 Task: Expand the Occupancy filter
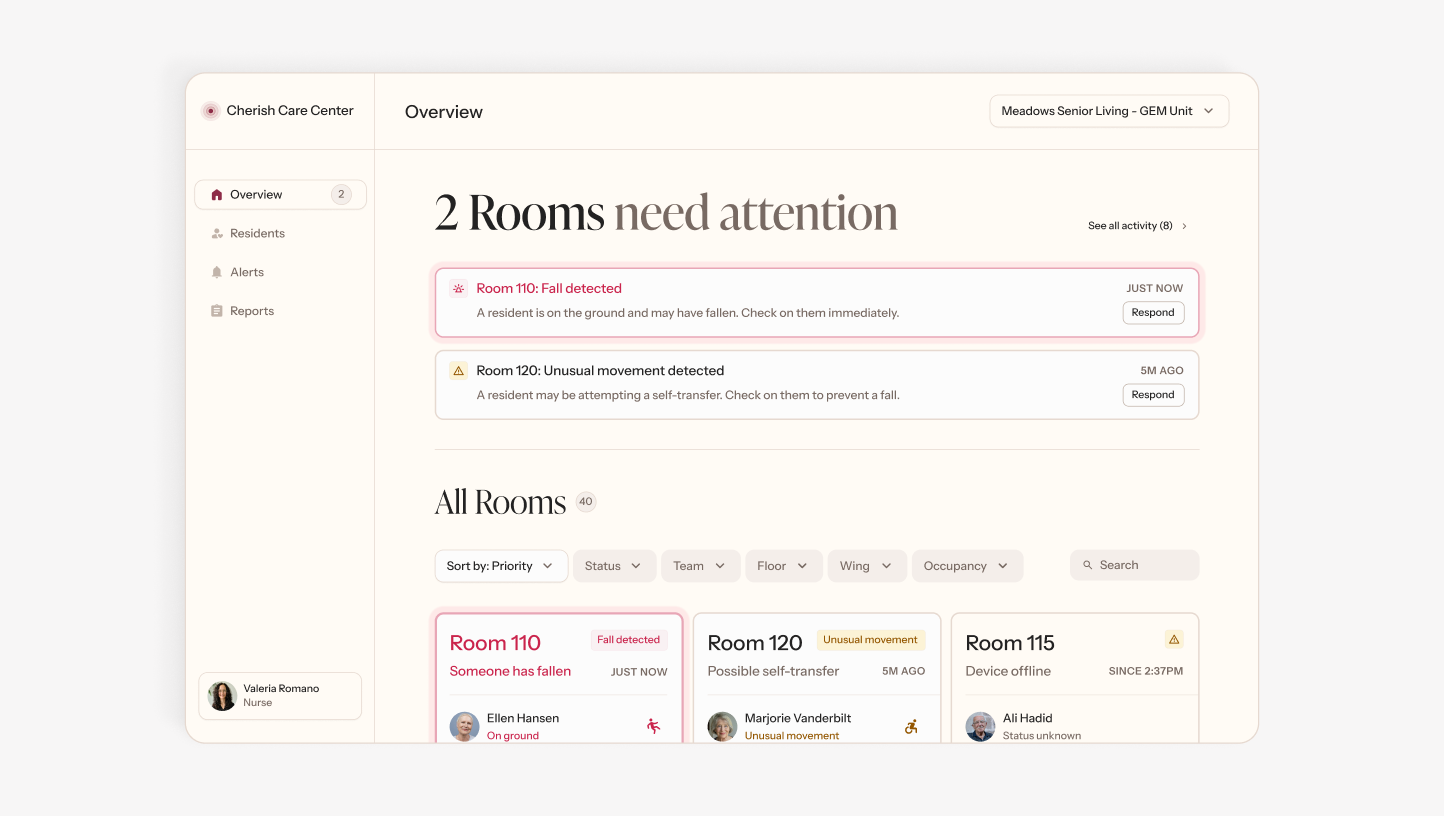967,566
